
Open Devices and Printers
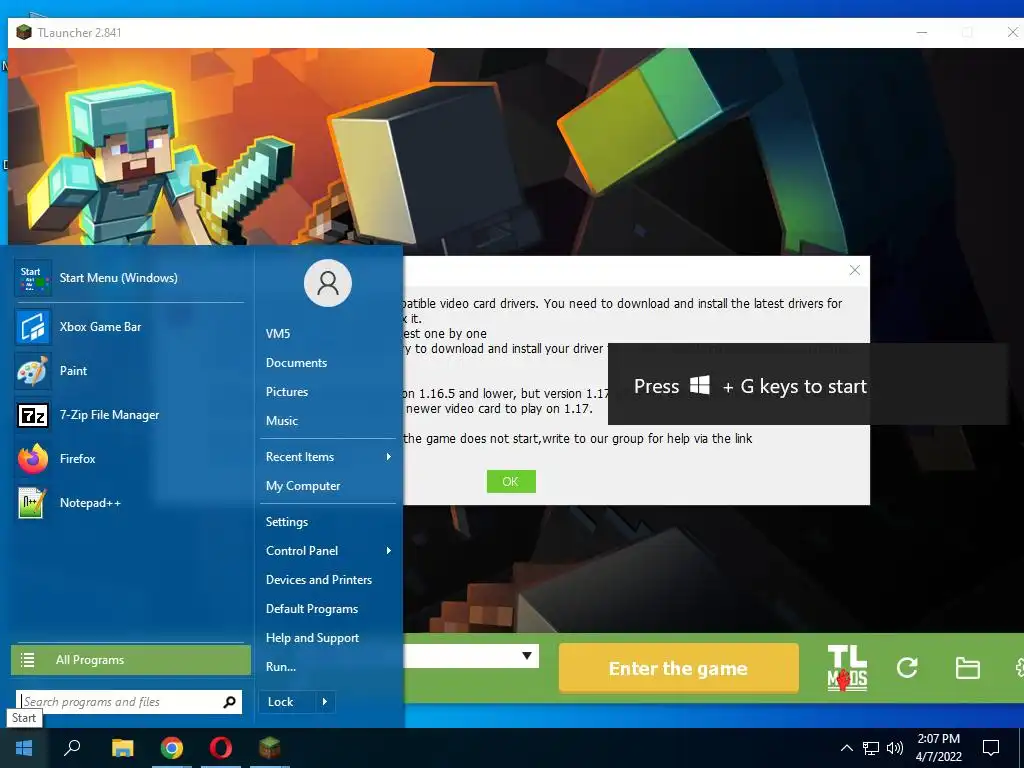click(319, 580)
